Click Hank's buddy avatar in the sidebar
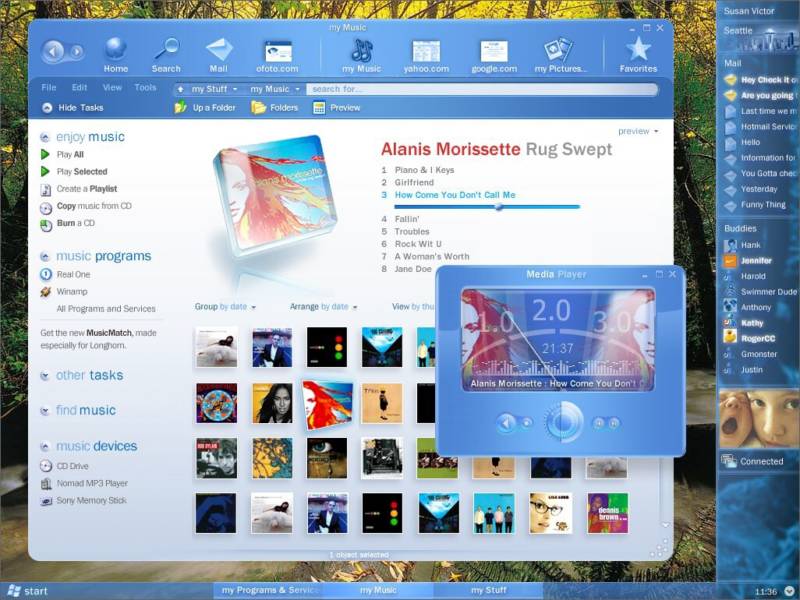Viewport: 800px width, 600px height. (x=730, y=245)
